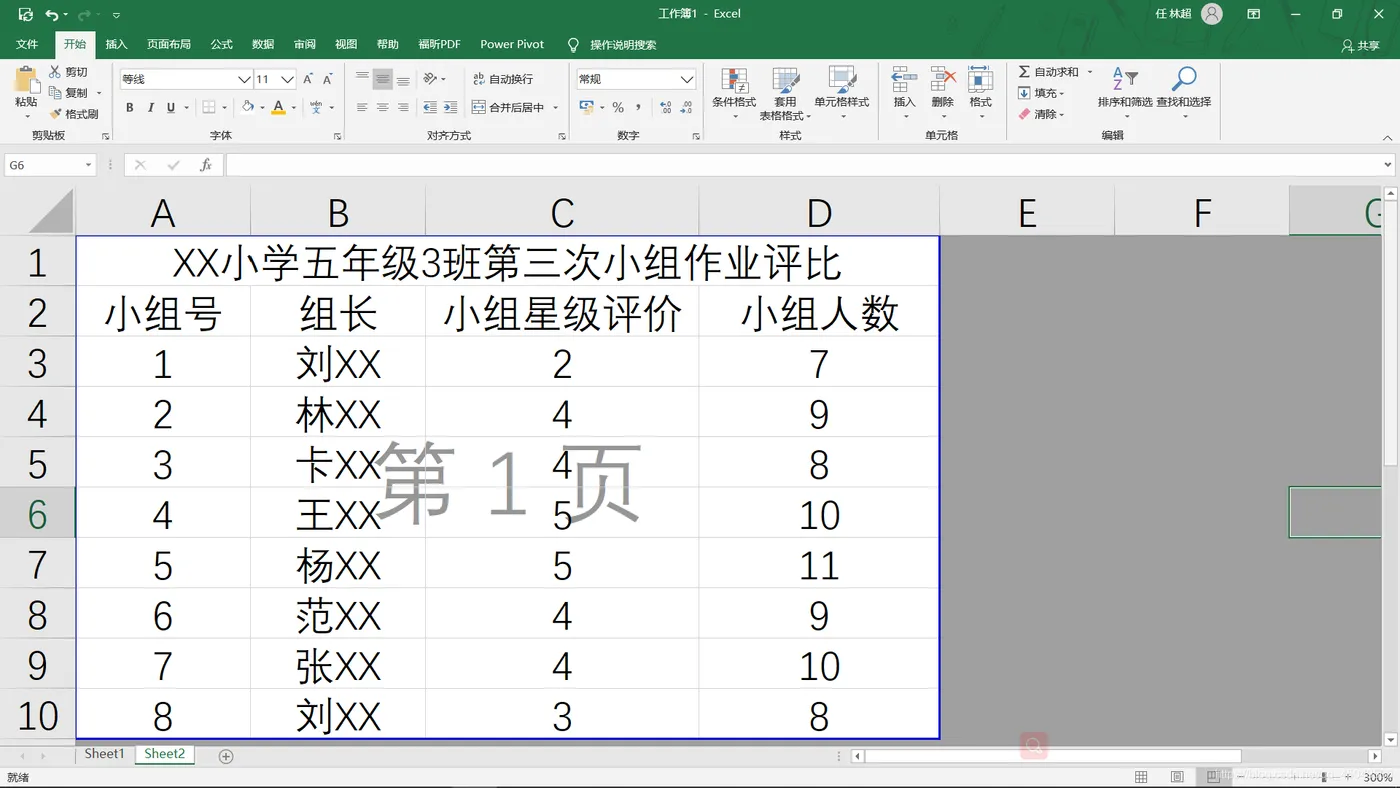Apply accounting number format icon

coord(586,108)
